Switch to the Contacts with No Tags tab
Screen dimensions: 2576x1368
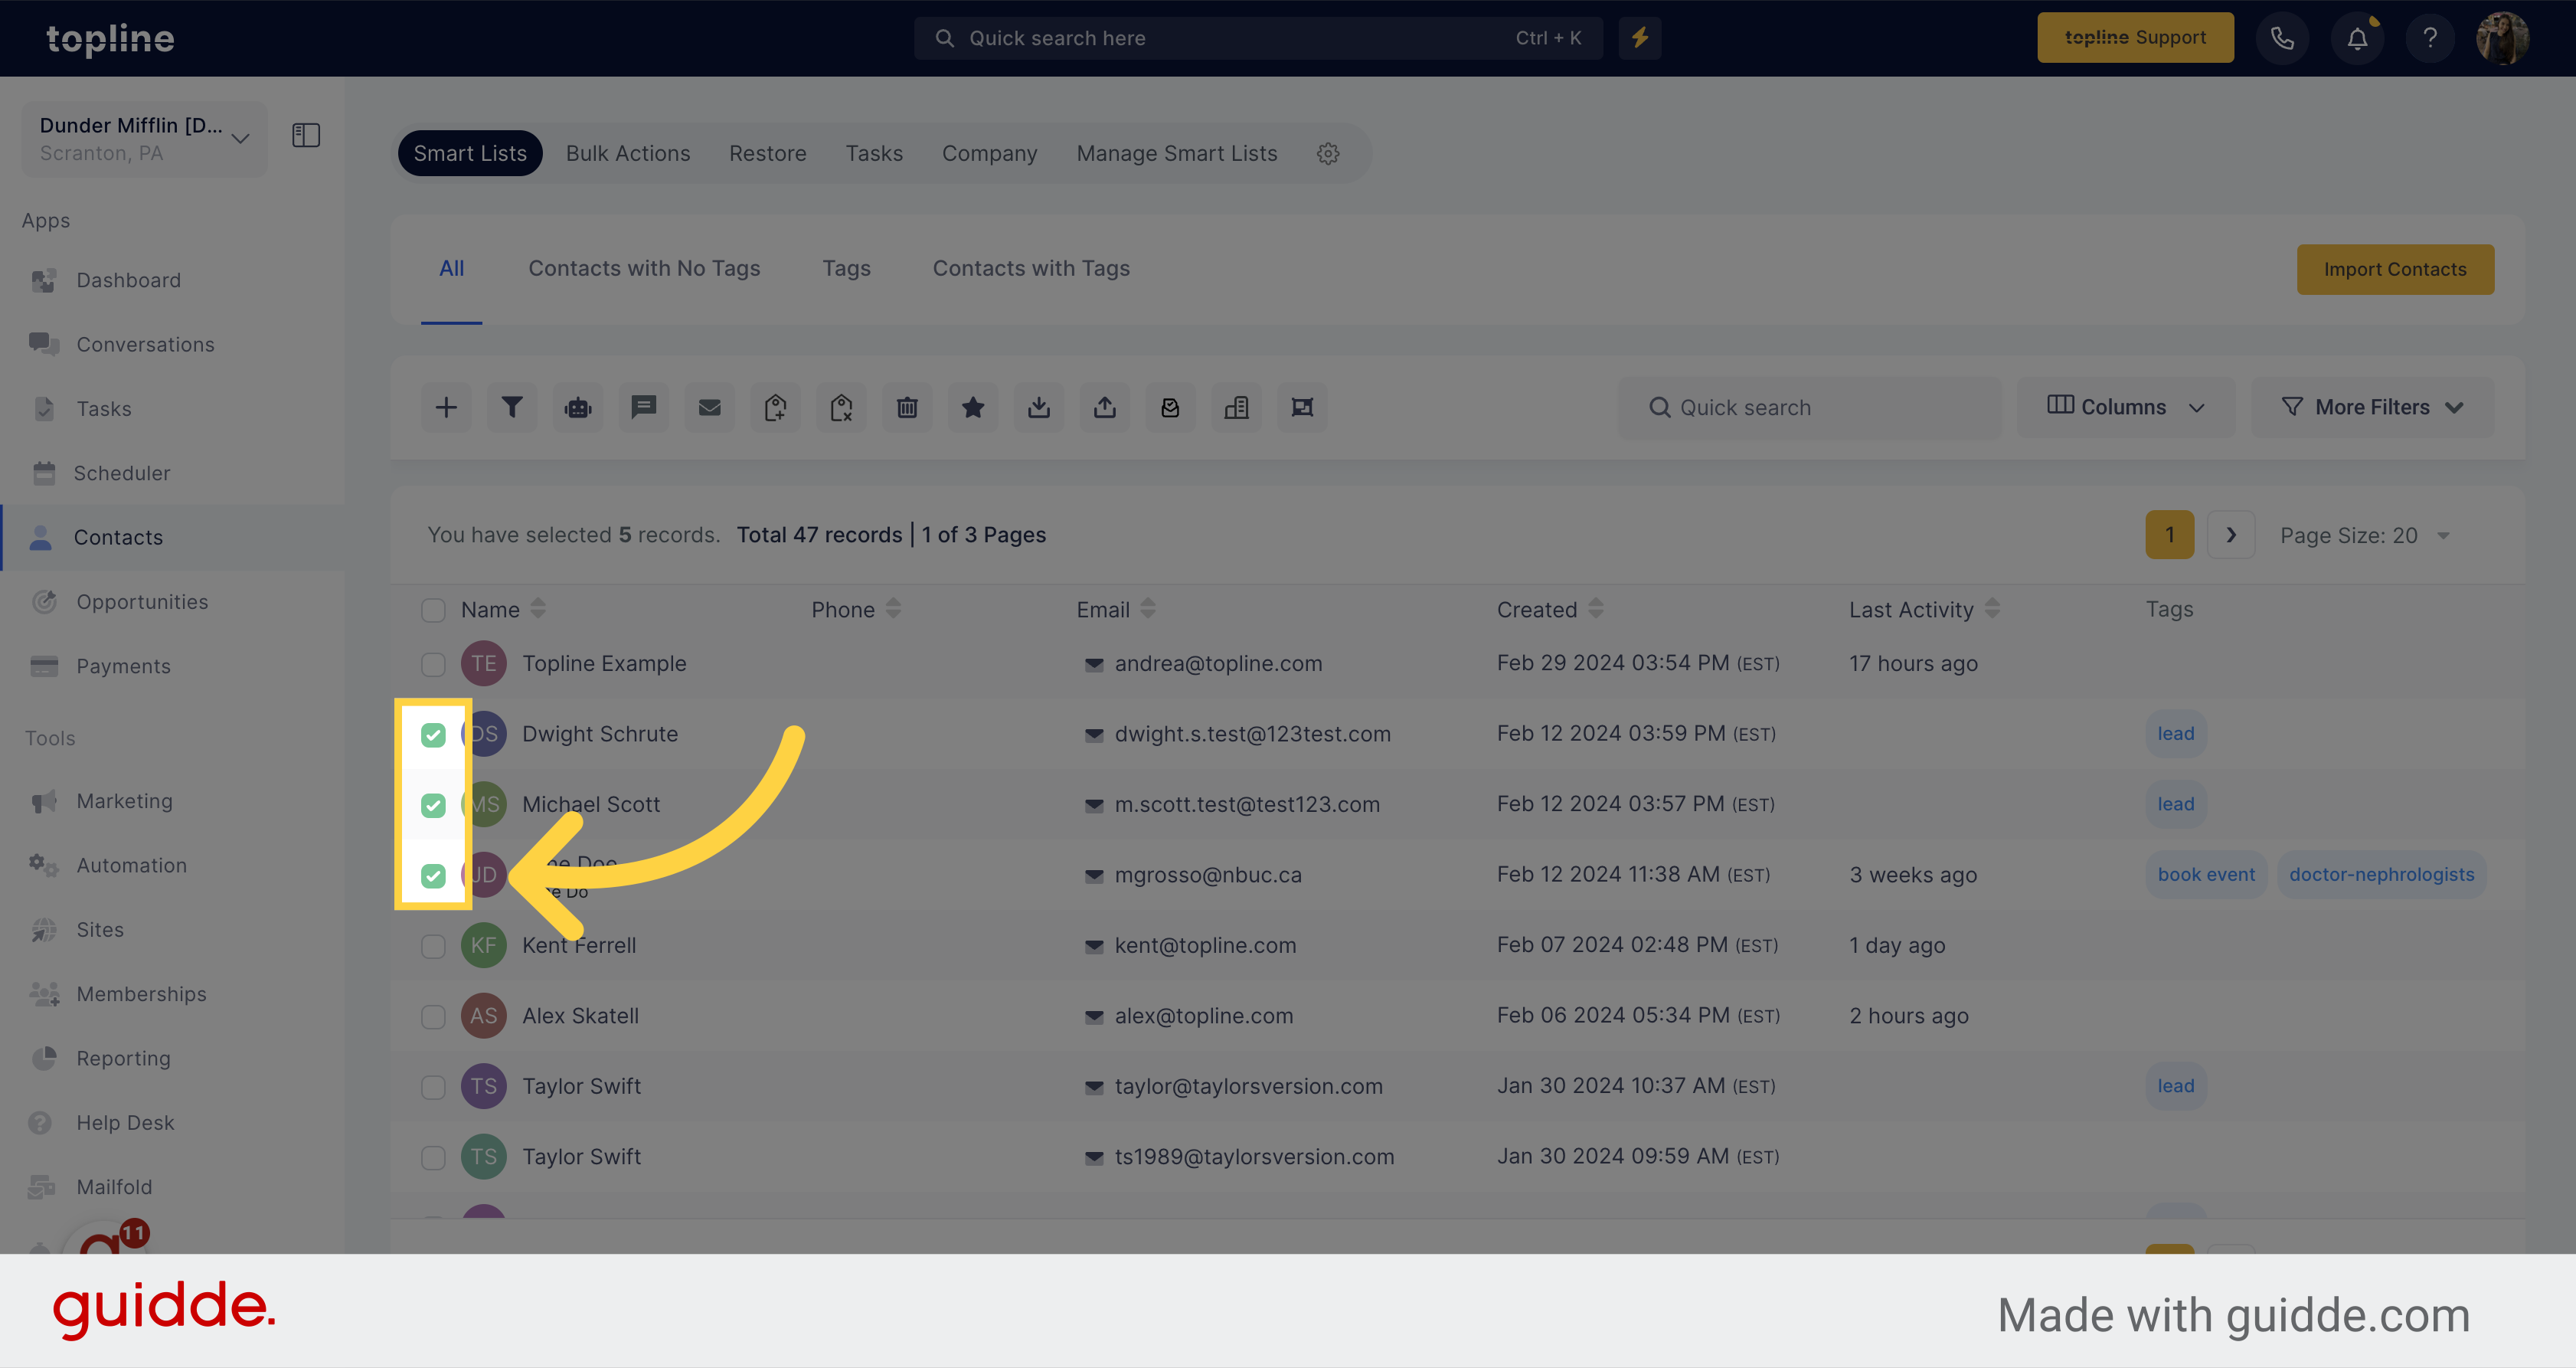(x=644, y=267)
